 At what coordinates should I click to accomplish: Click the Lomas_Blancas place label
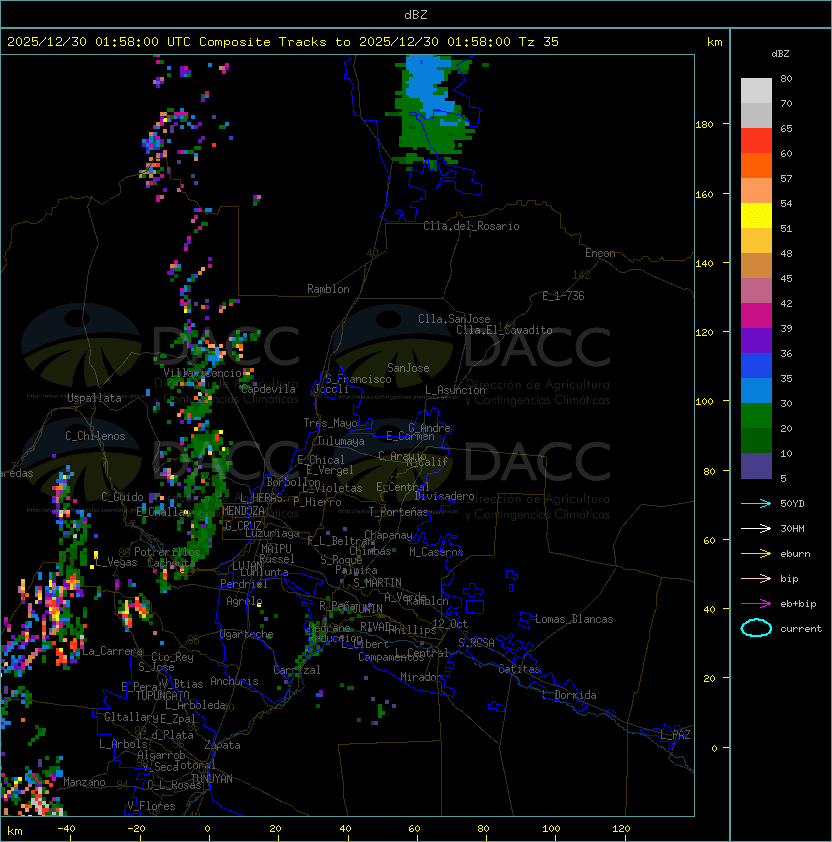(x=574, y=619)
